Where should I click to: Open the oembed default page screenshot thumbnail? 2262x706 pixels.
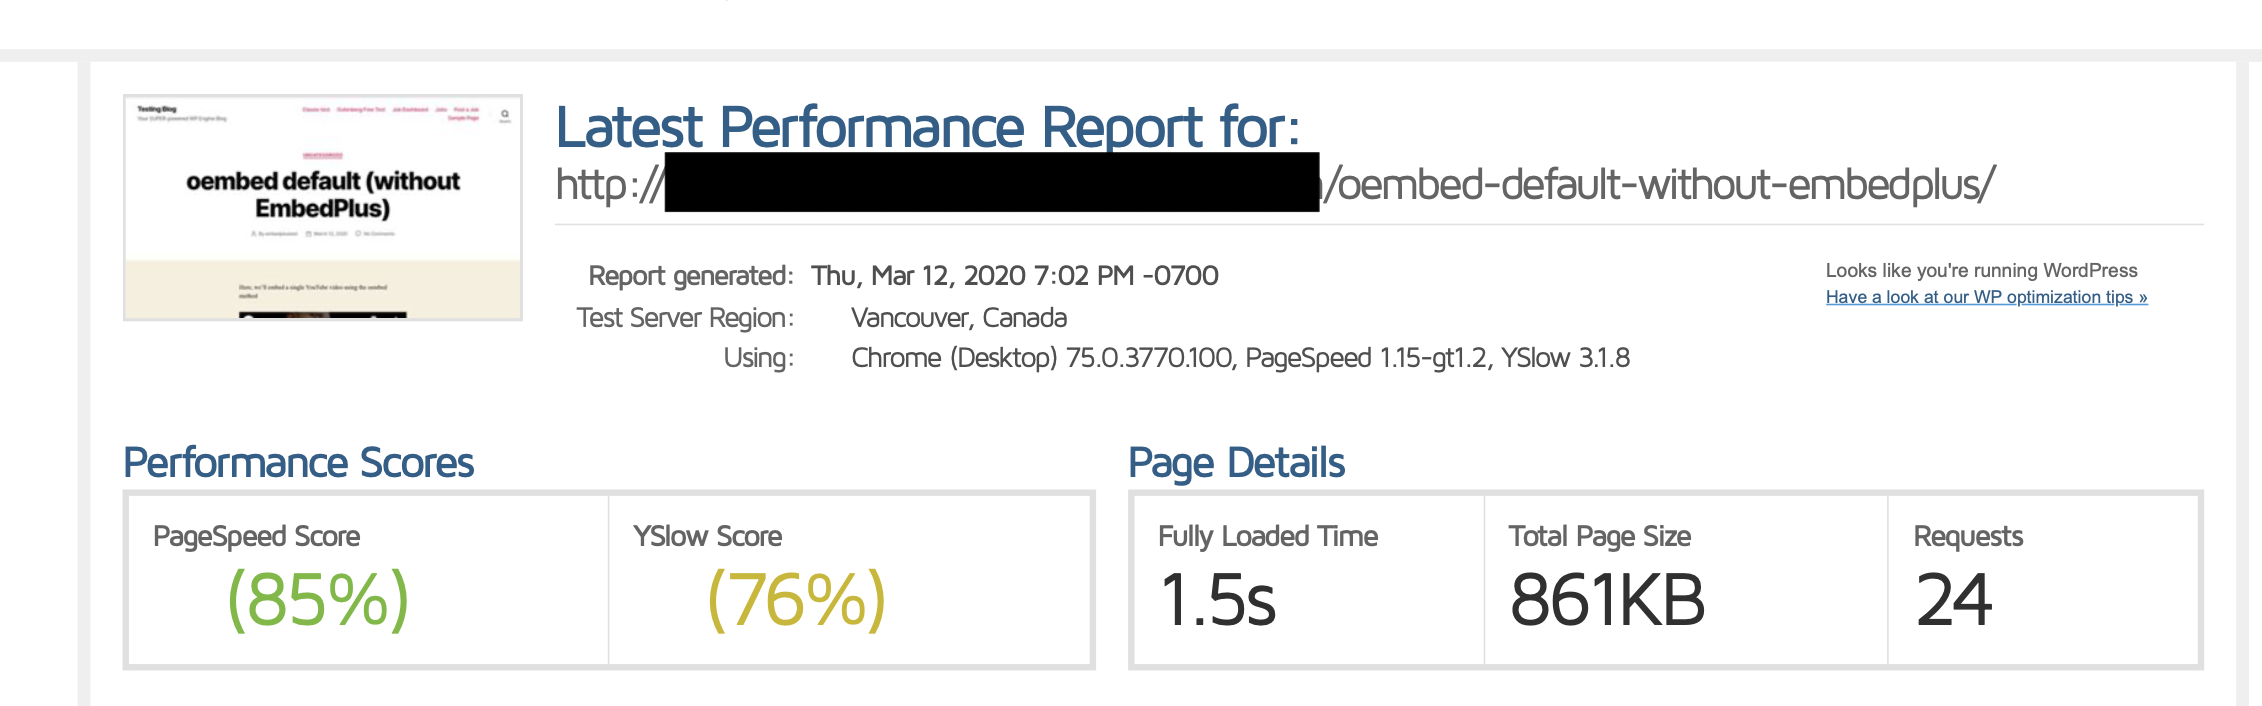pyautogui.click(x=323, y=208)
